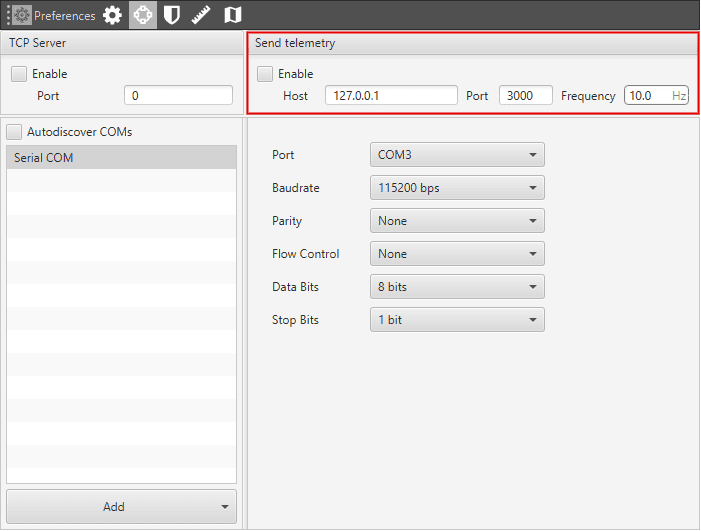The image size is (701, 531).
Task: Click the TCP Server Port field
Action: (x=178, y=96)
